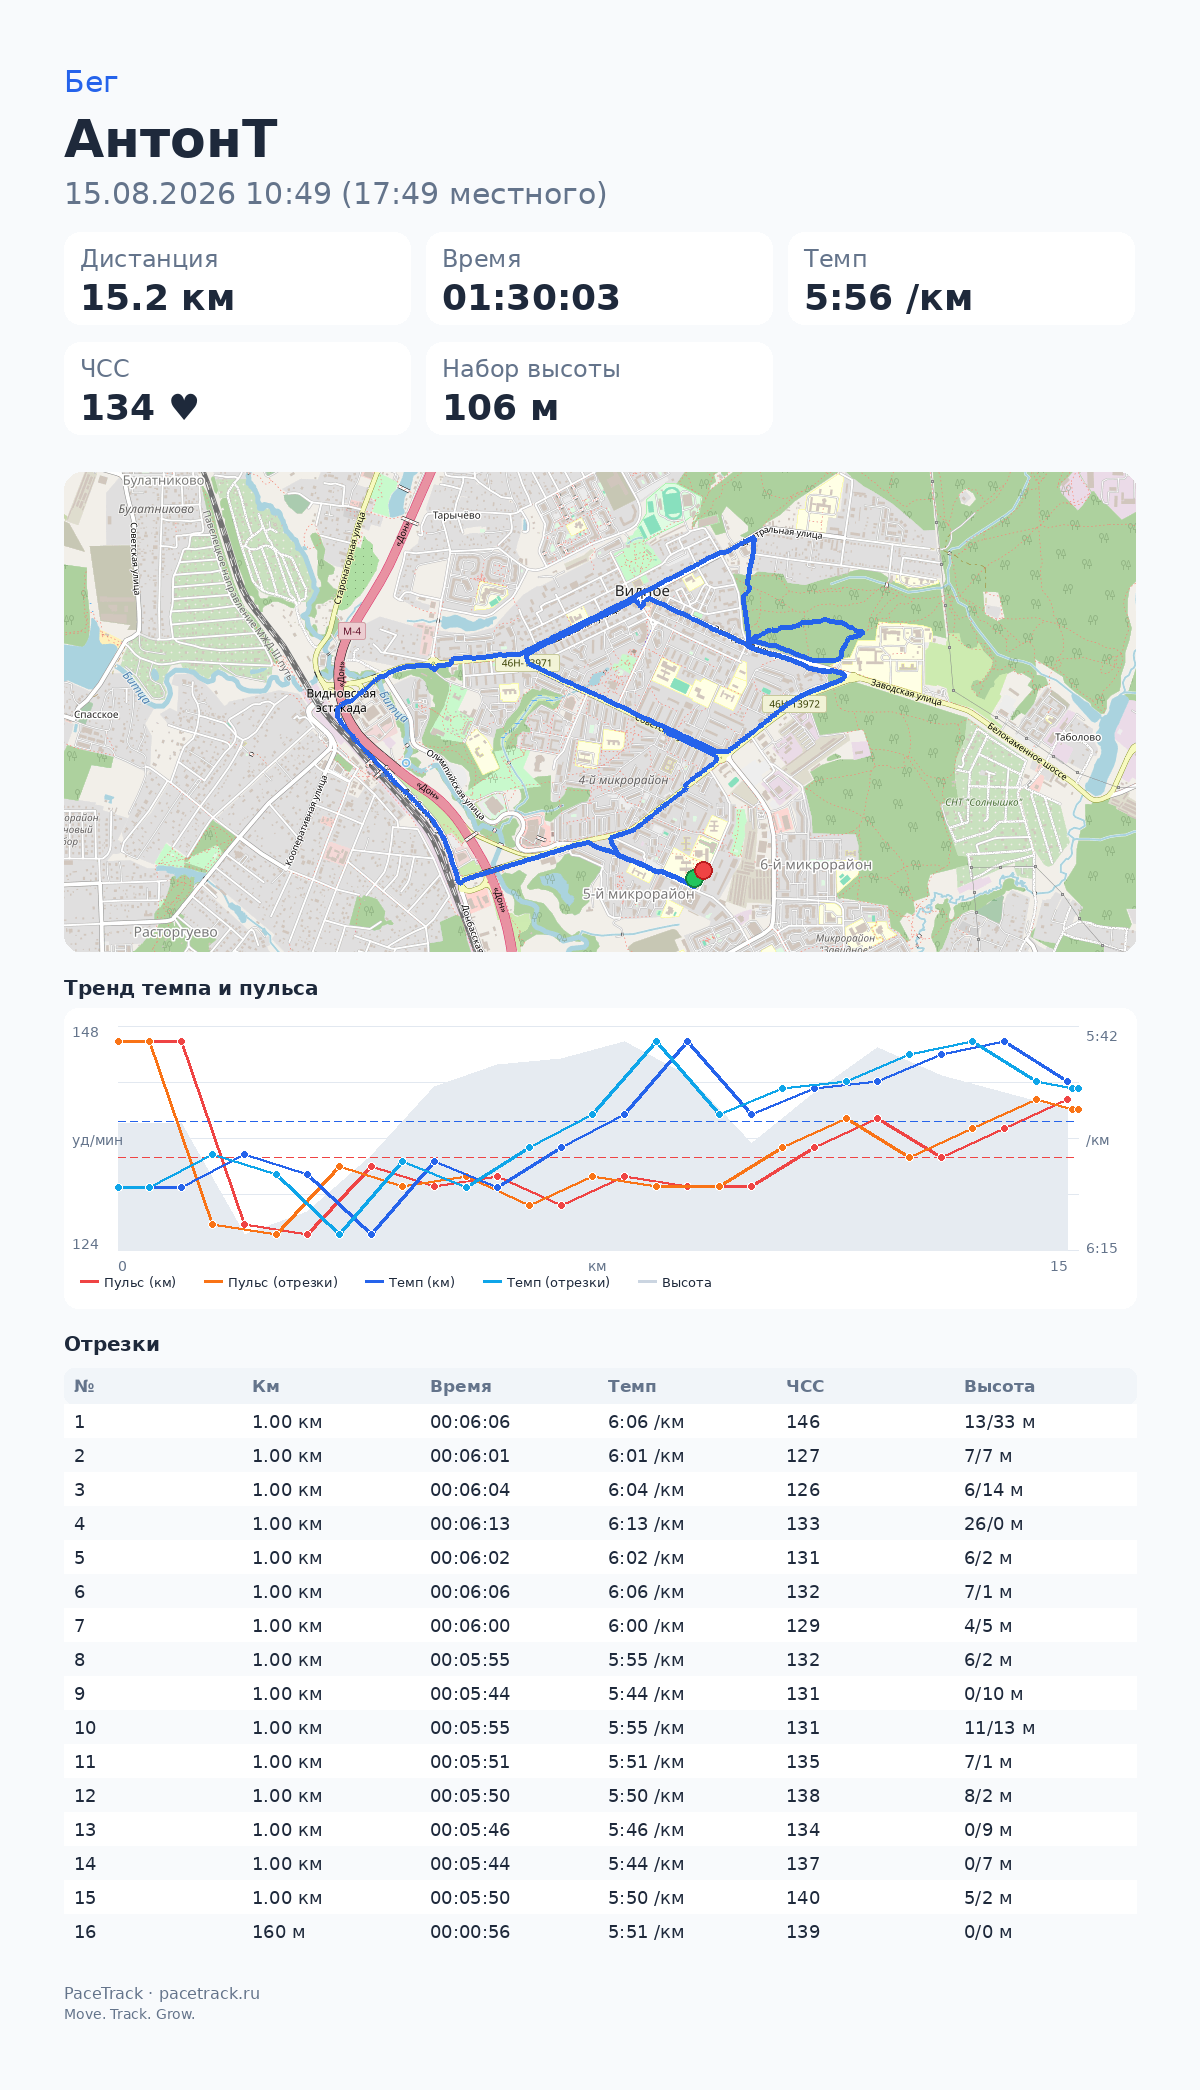Sort segments by the Темп column header
This screenshot has width=1200, height=2090.
coord(632,1386)
